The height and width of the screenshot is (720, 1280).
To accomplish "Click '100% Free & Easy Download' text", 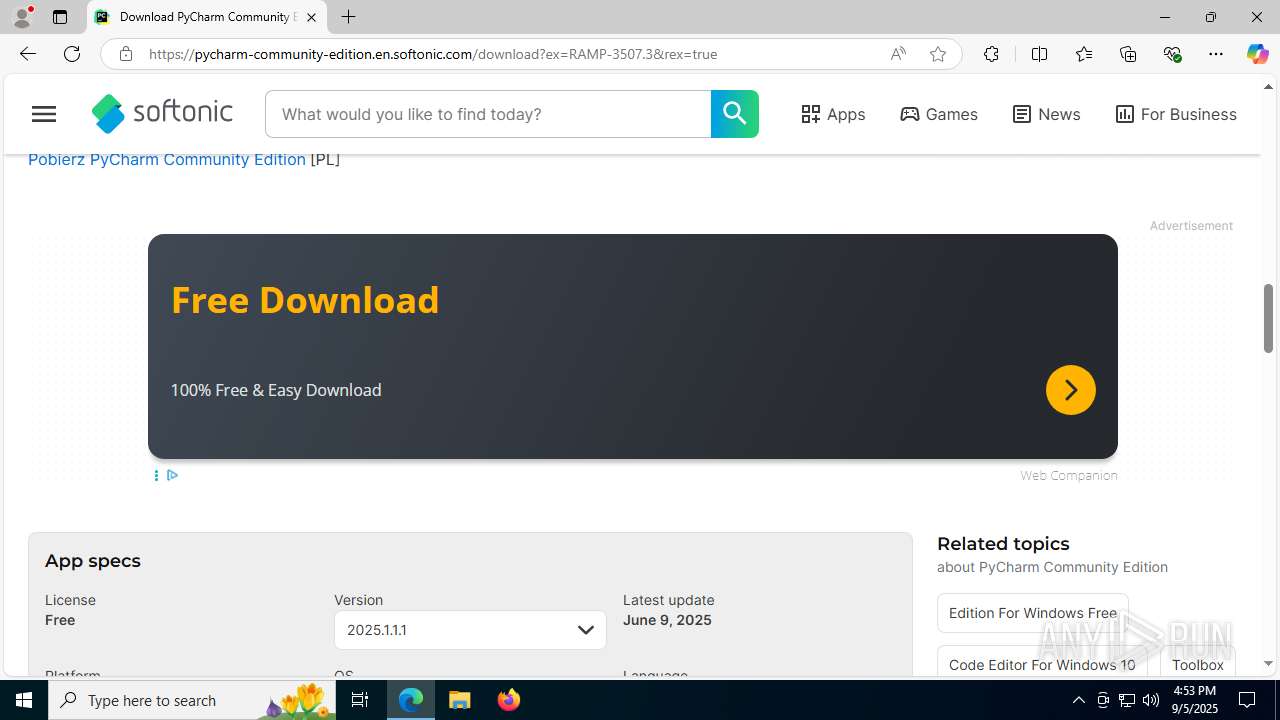I will click(276, 390).
